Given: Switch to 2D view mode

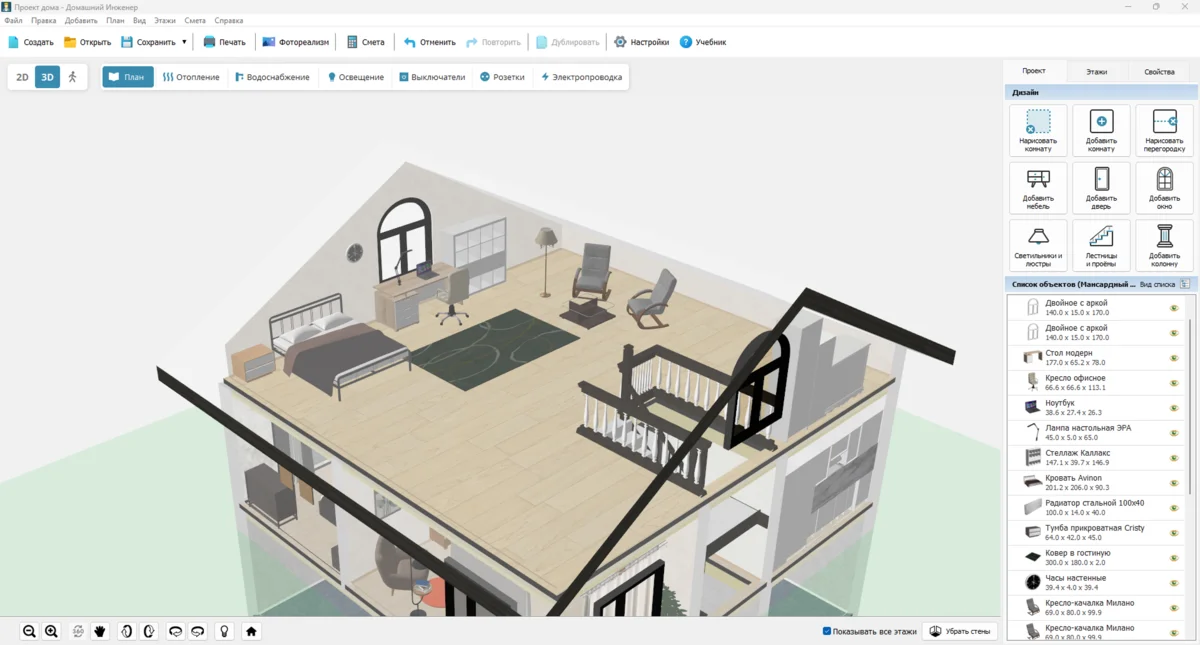Looking at the screenshot, I should (x=22, y=77).
